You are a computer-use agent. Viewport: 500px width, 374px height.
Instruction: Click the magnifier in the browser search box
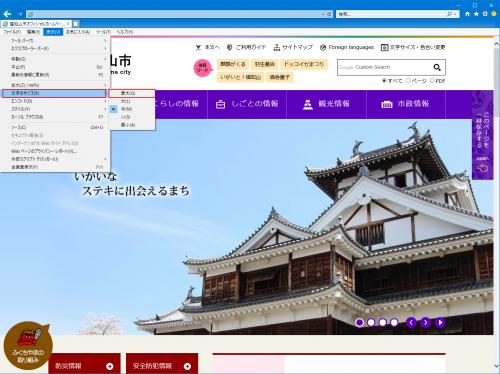click(450, 14)
